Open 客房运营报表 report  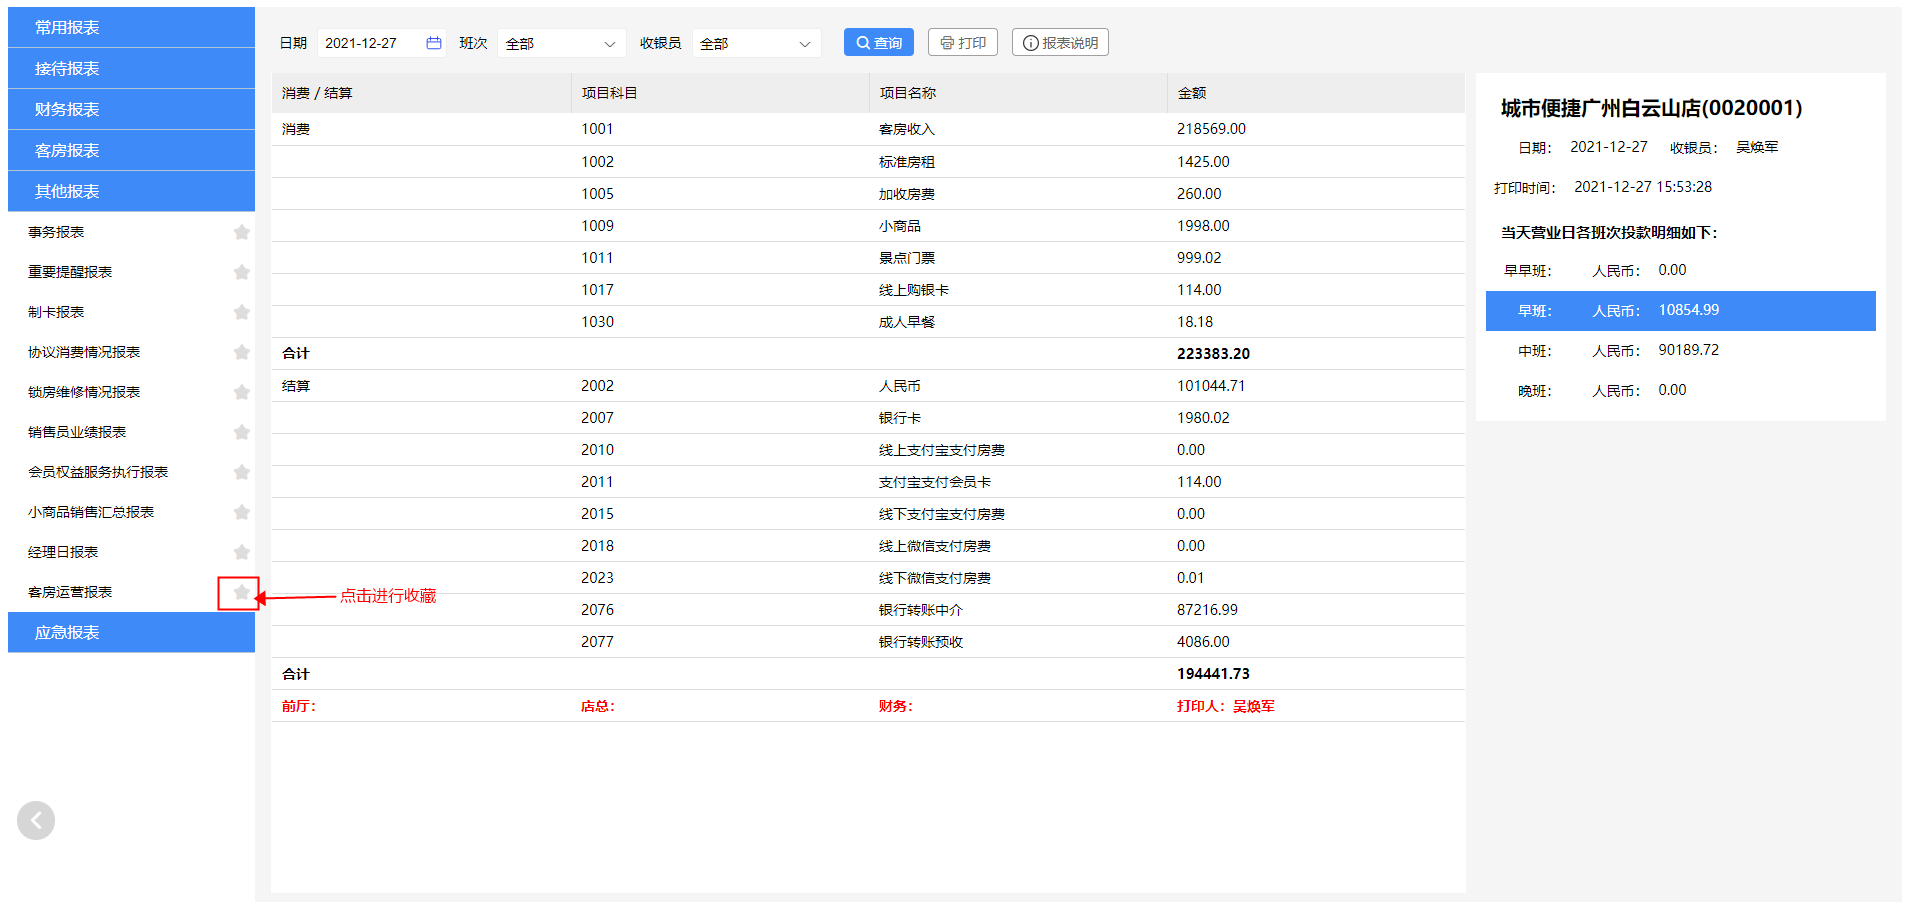(70, 592)
